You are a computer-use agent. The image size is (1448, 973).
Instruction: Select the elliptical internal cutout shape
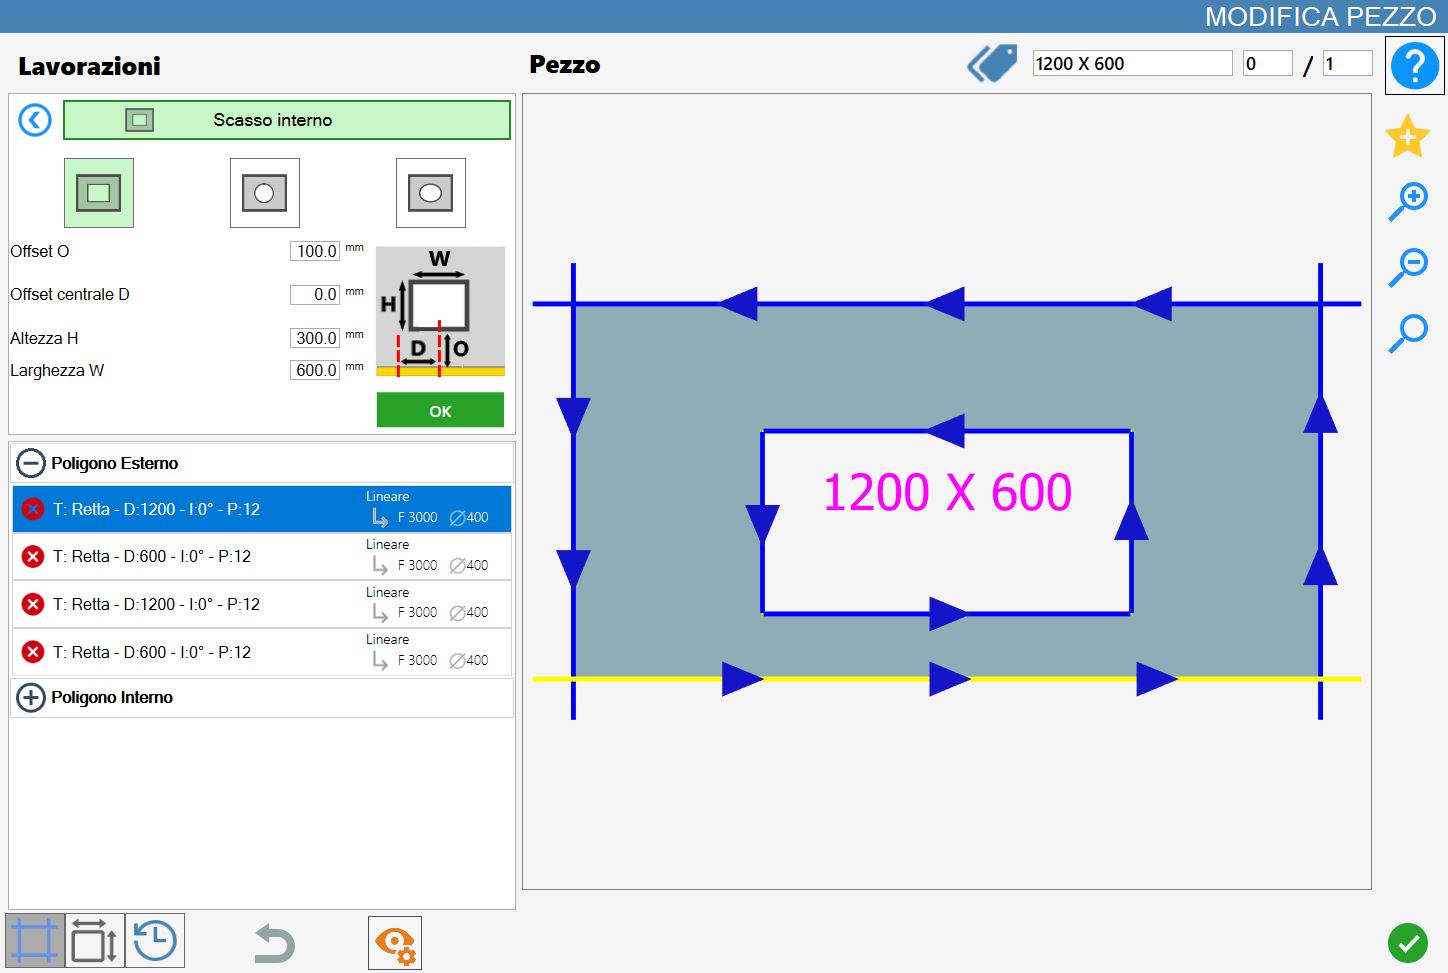tap(431, 193)
